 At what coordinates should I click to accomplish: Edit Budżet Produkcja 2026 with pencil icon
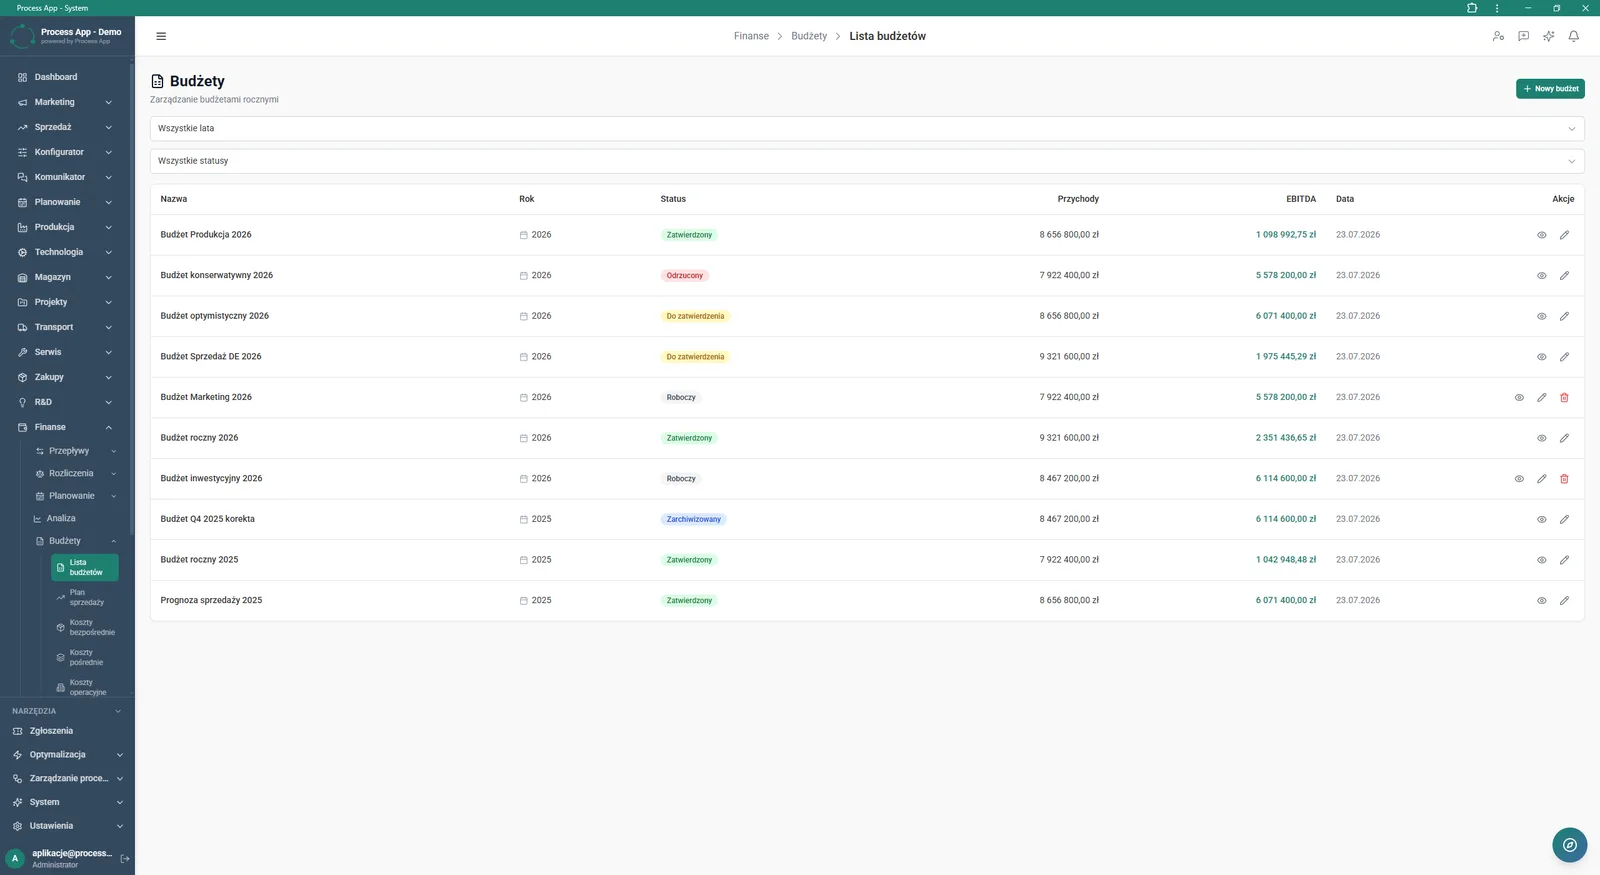click(x=1564, y=235)
